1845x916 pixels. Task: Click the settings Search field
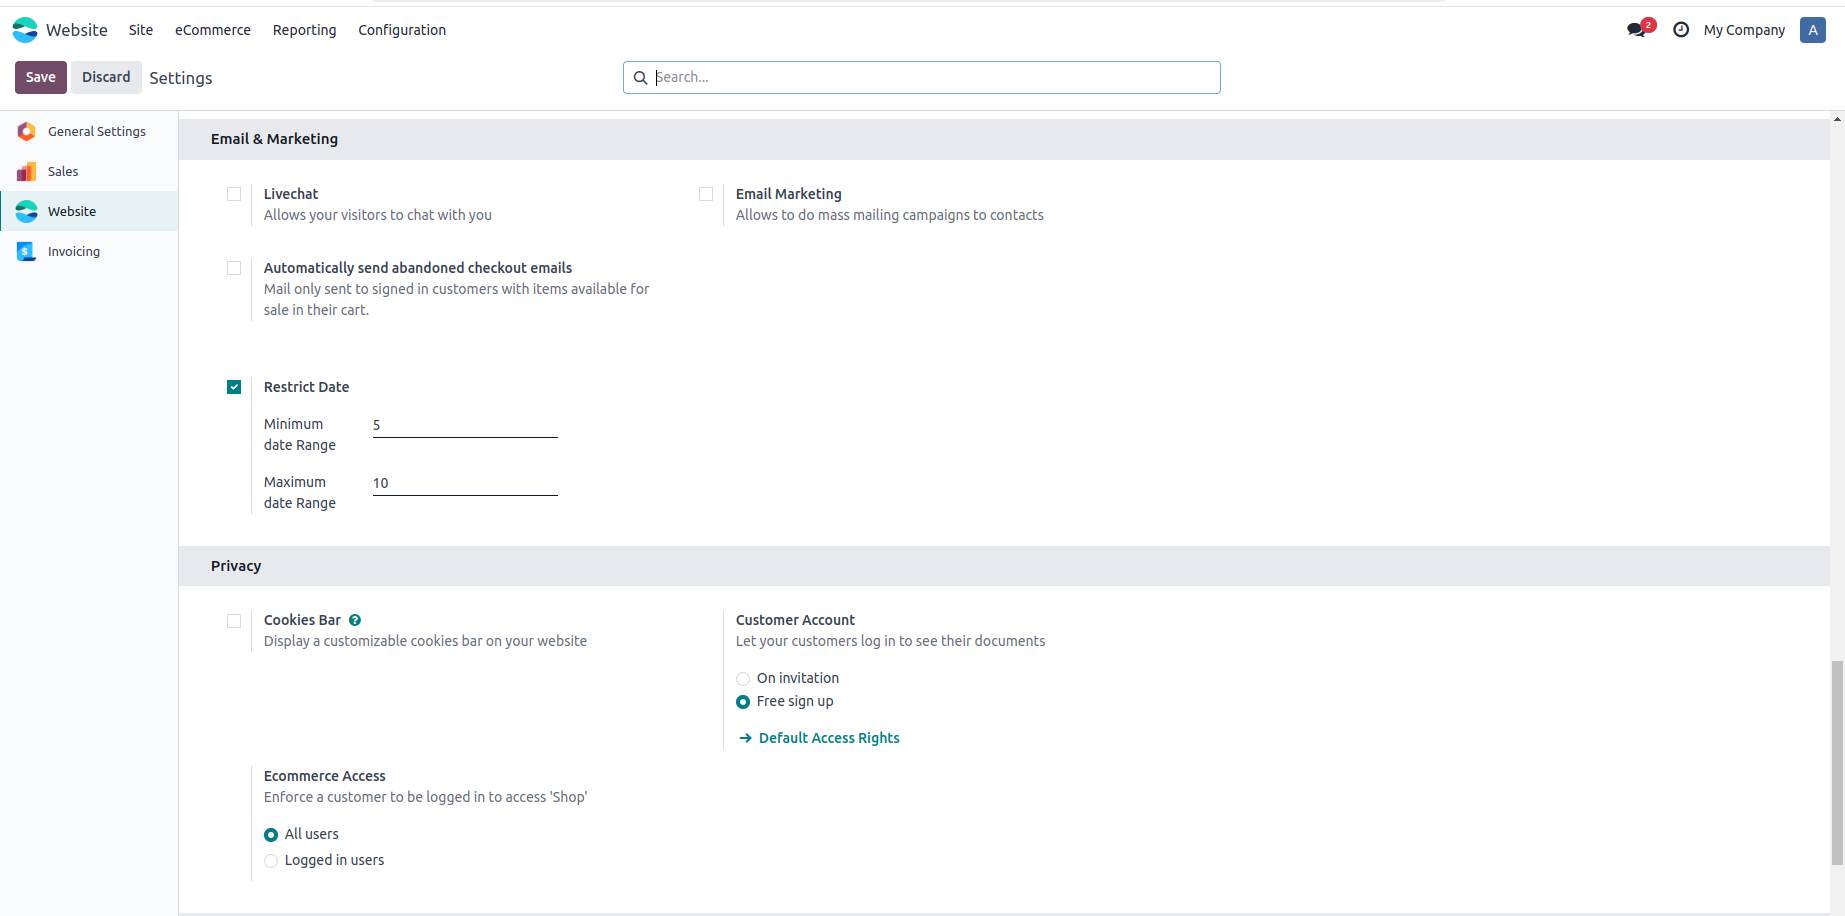pyautogui.click(x=930, y=77)
